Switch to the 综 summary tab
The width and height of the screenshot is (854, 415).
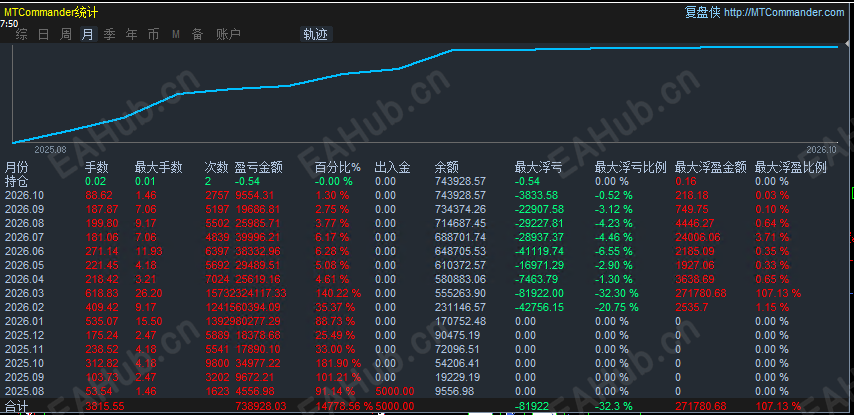click(x=21, y=34)
